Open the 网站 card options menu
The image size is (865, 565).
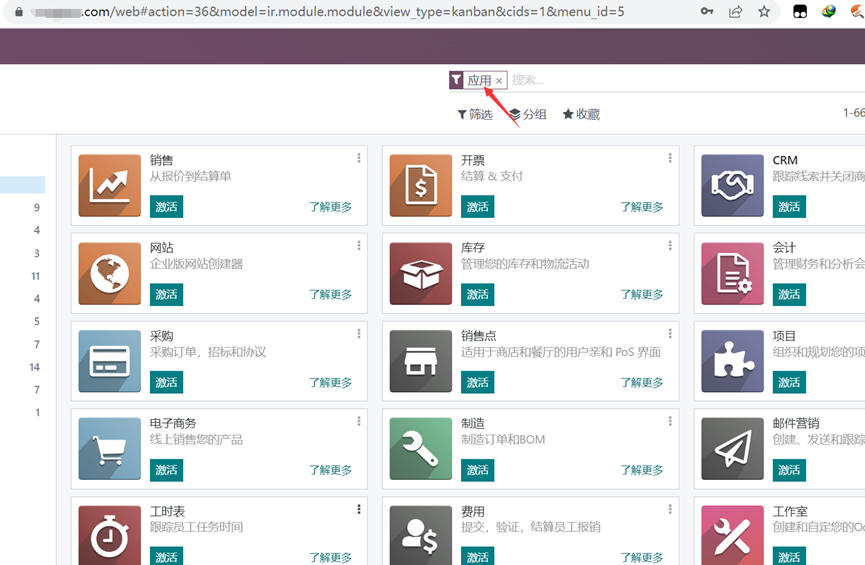(x=359, y=245)
